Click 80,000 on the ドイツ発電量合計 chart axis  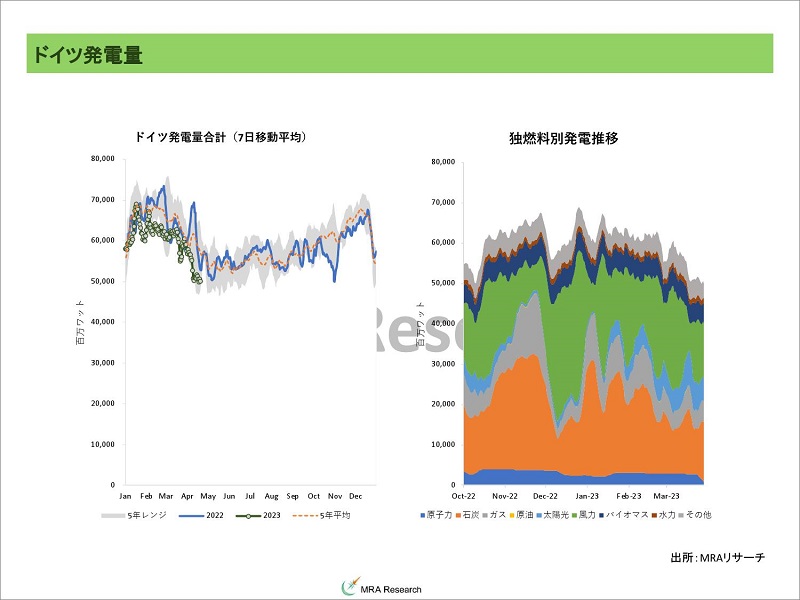[103, 159]
